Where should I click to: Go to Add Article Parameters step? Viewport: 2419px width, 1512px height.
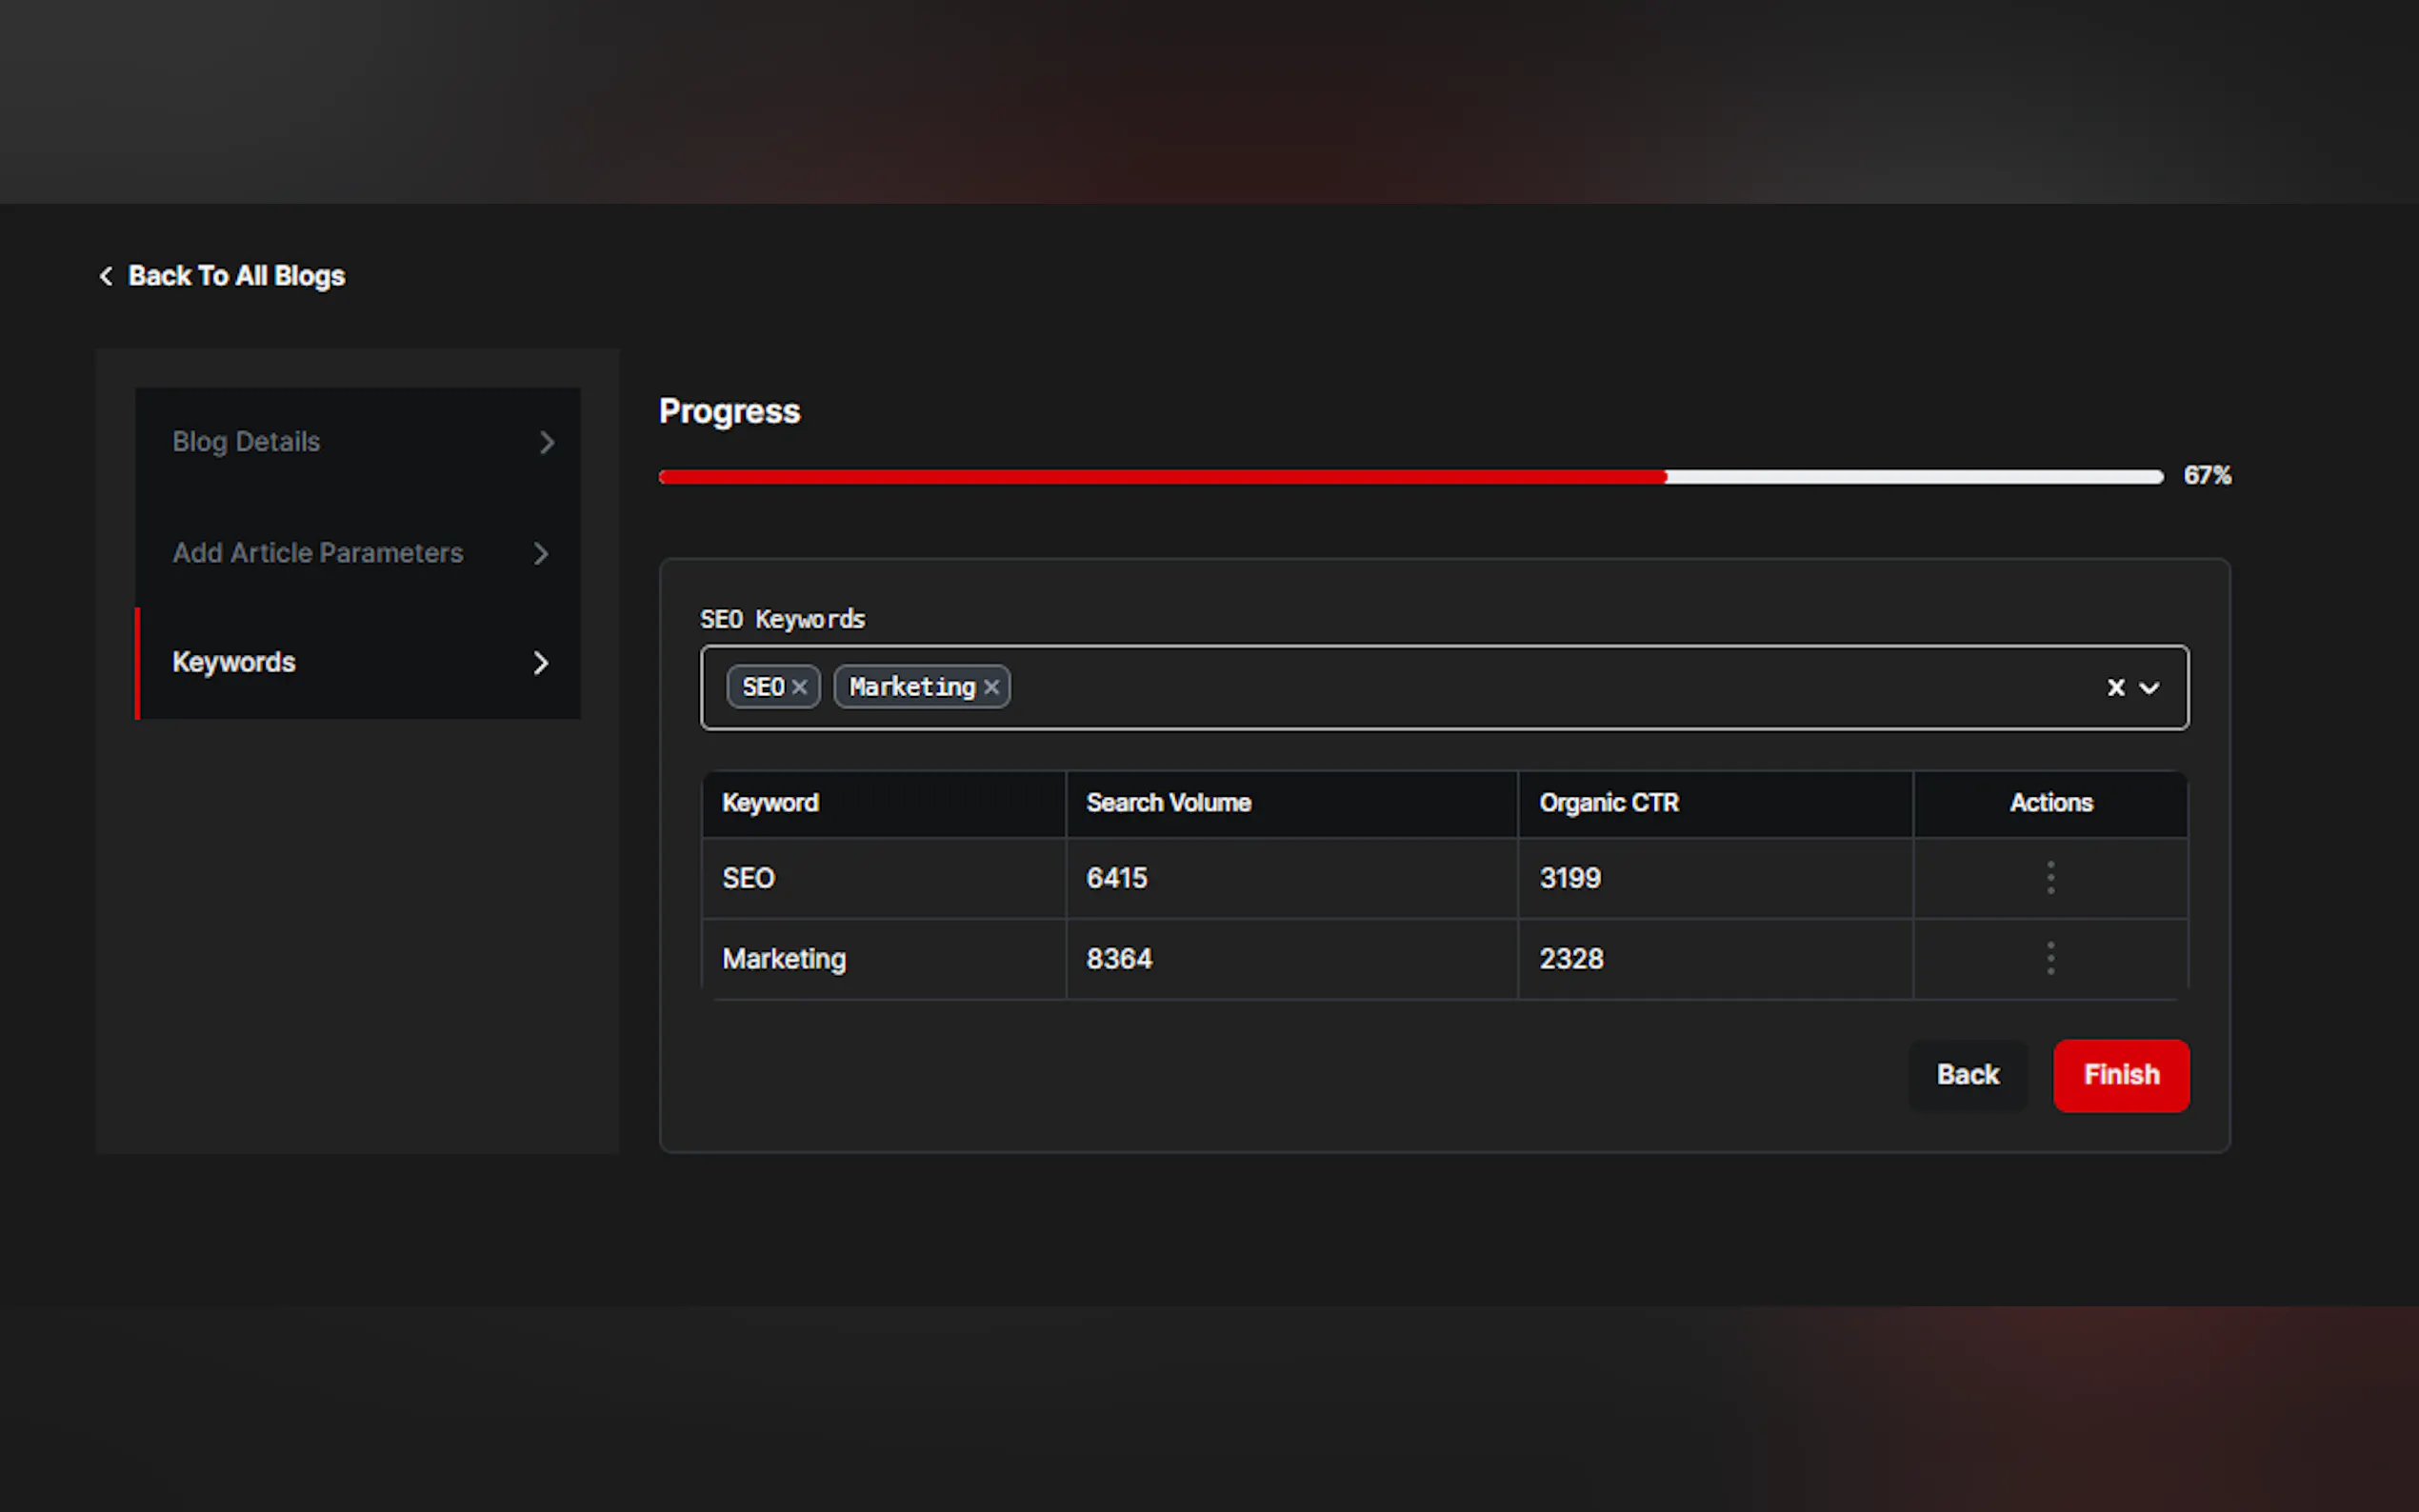317,553
